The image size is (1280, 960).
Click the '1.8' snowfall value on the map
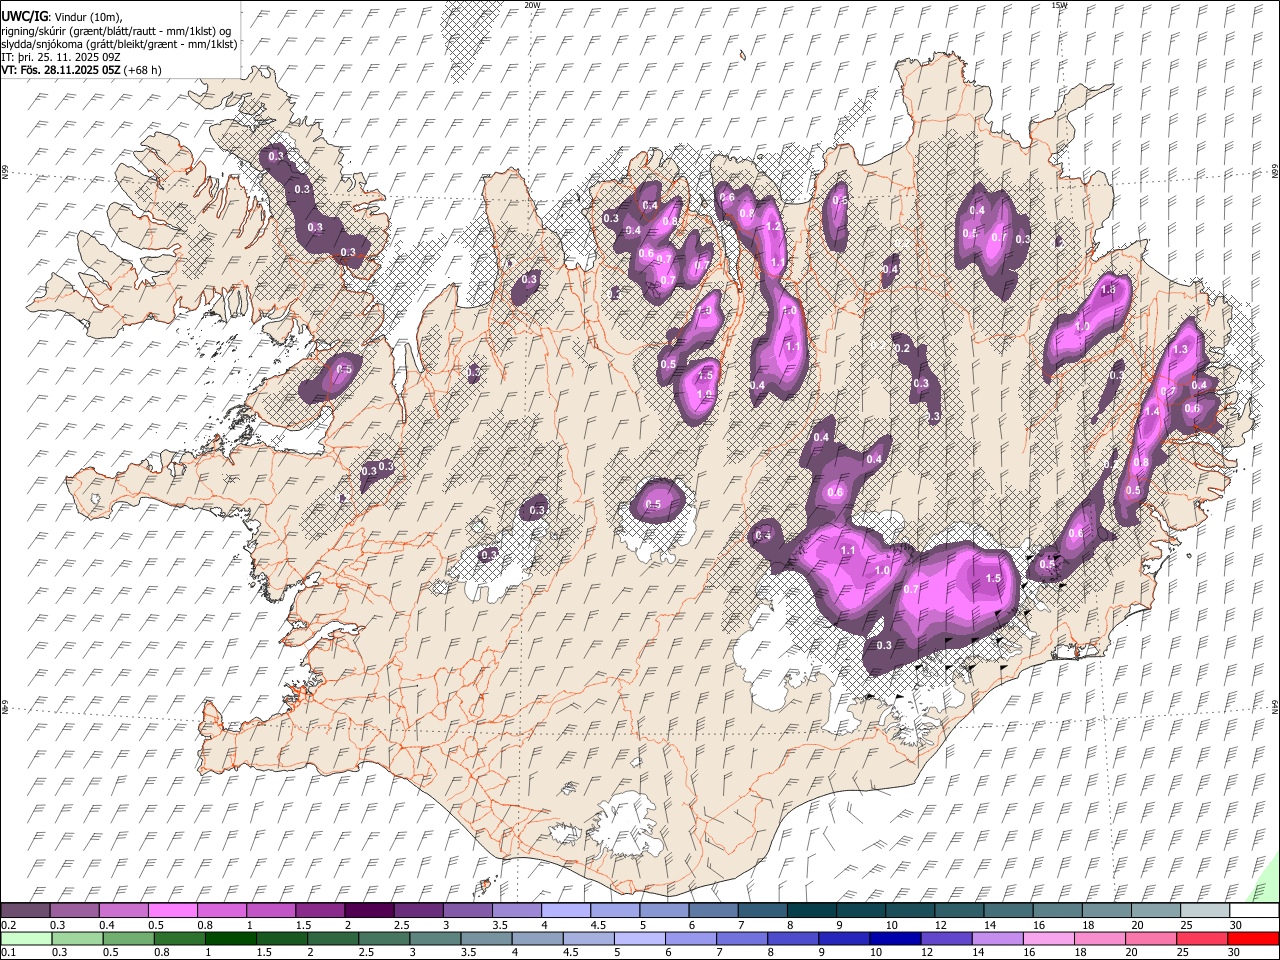coord(1108,290)
